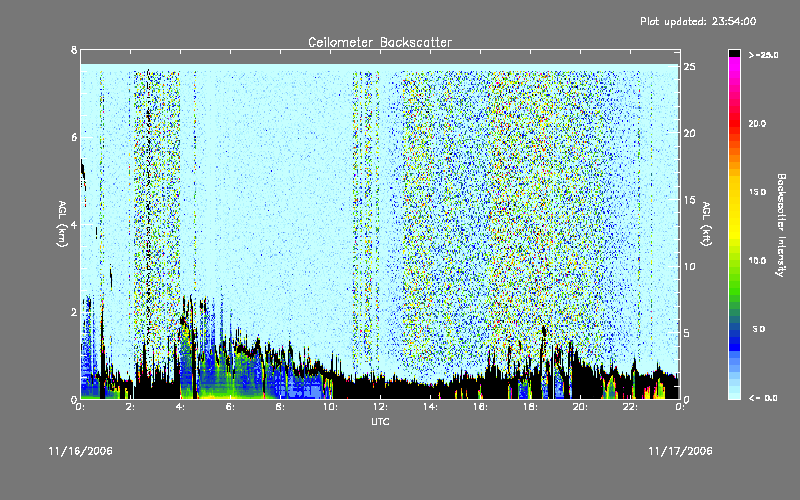This screenshot has height=500, width=800.
Task: Click the 'Plot updated: 23:54:00' timestamp
Action: [698, 21]
